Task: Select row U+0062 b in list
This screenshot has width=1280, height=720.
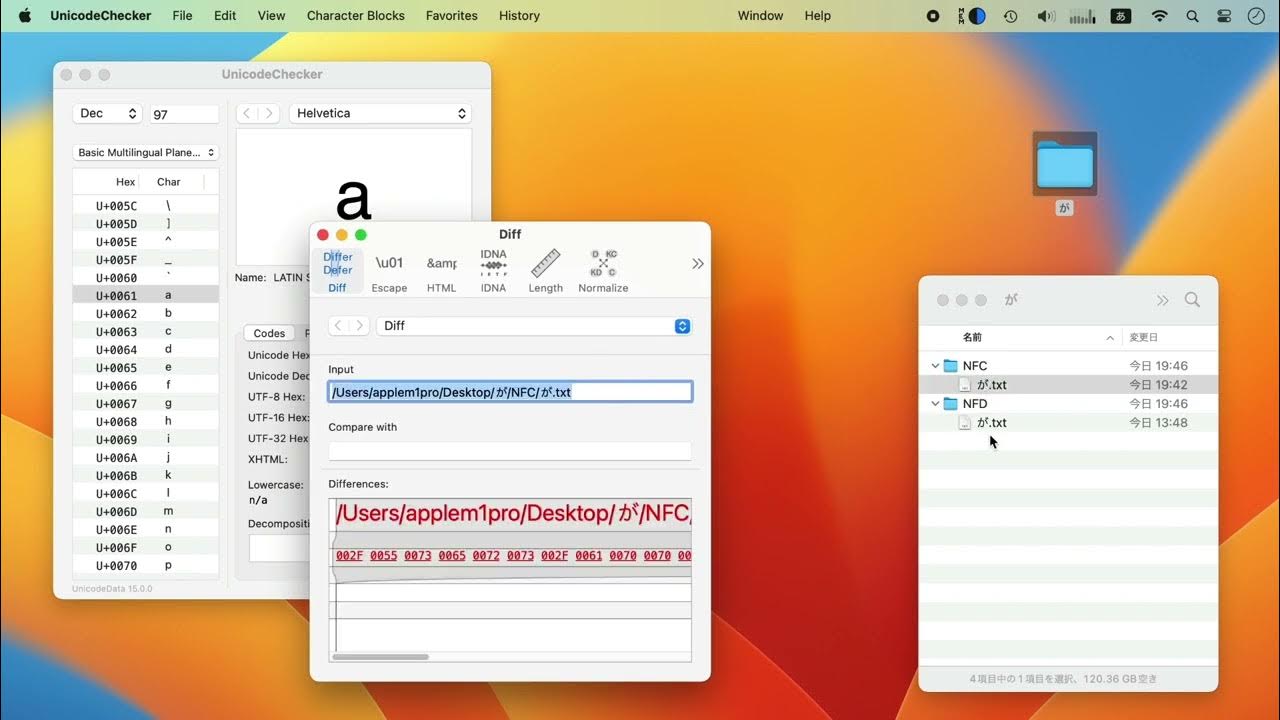Action: (146, 313)
